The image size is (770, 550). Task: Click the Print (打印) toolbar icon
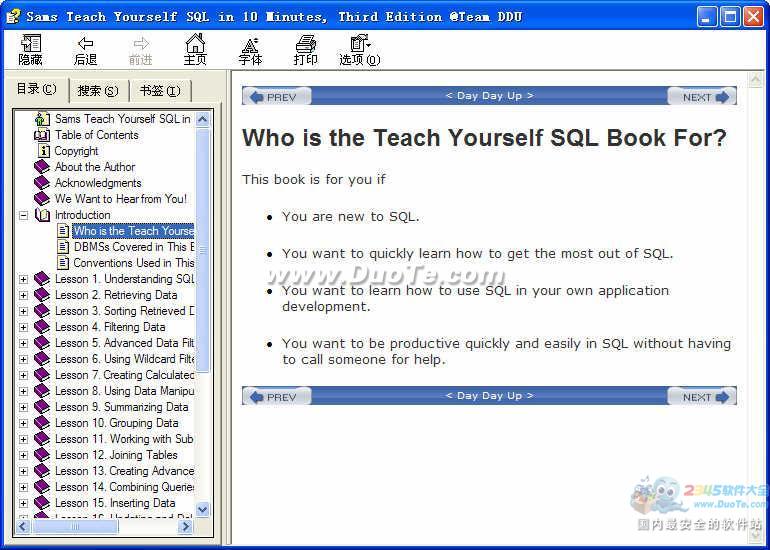[x=305, y=44]
